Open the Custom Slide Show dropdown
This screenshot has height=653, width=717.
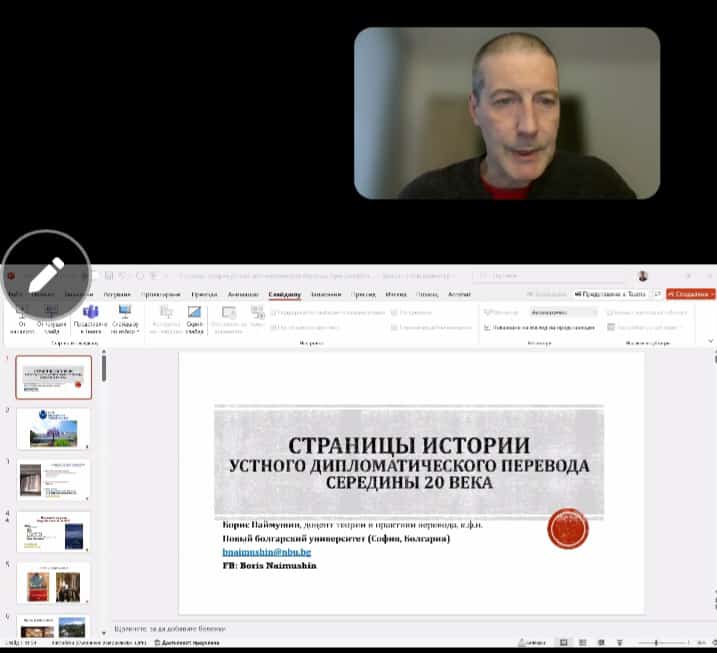[x=125, y=317]
